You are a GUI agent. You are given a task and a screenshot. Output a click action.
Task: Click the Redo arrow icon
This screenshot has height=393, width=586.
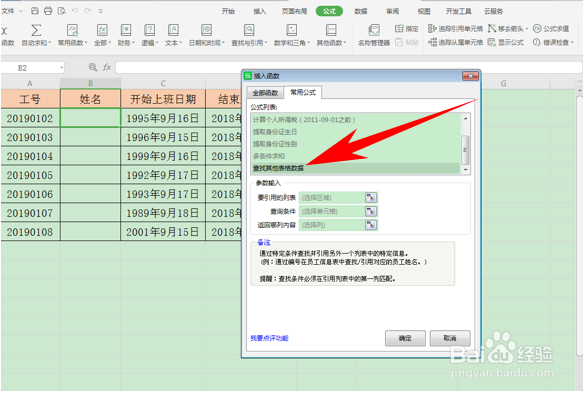pos(88,11)
